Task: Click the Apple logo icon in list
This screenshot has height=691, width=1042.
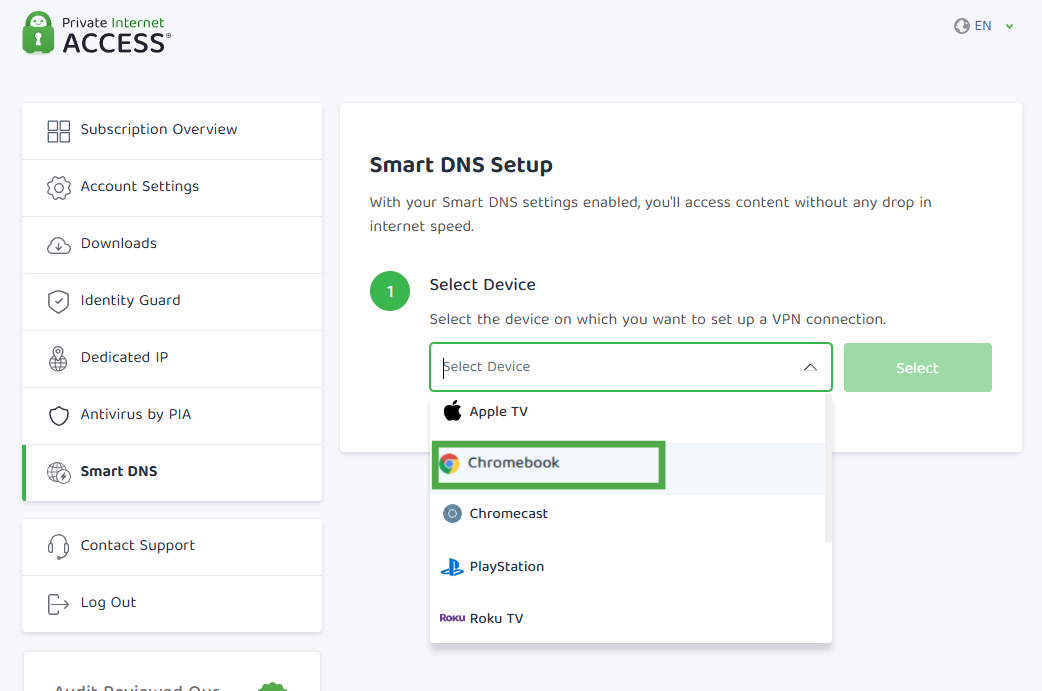Action: pos(453,411)
